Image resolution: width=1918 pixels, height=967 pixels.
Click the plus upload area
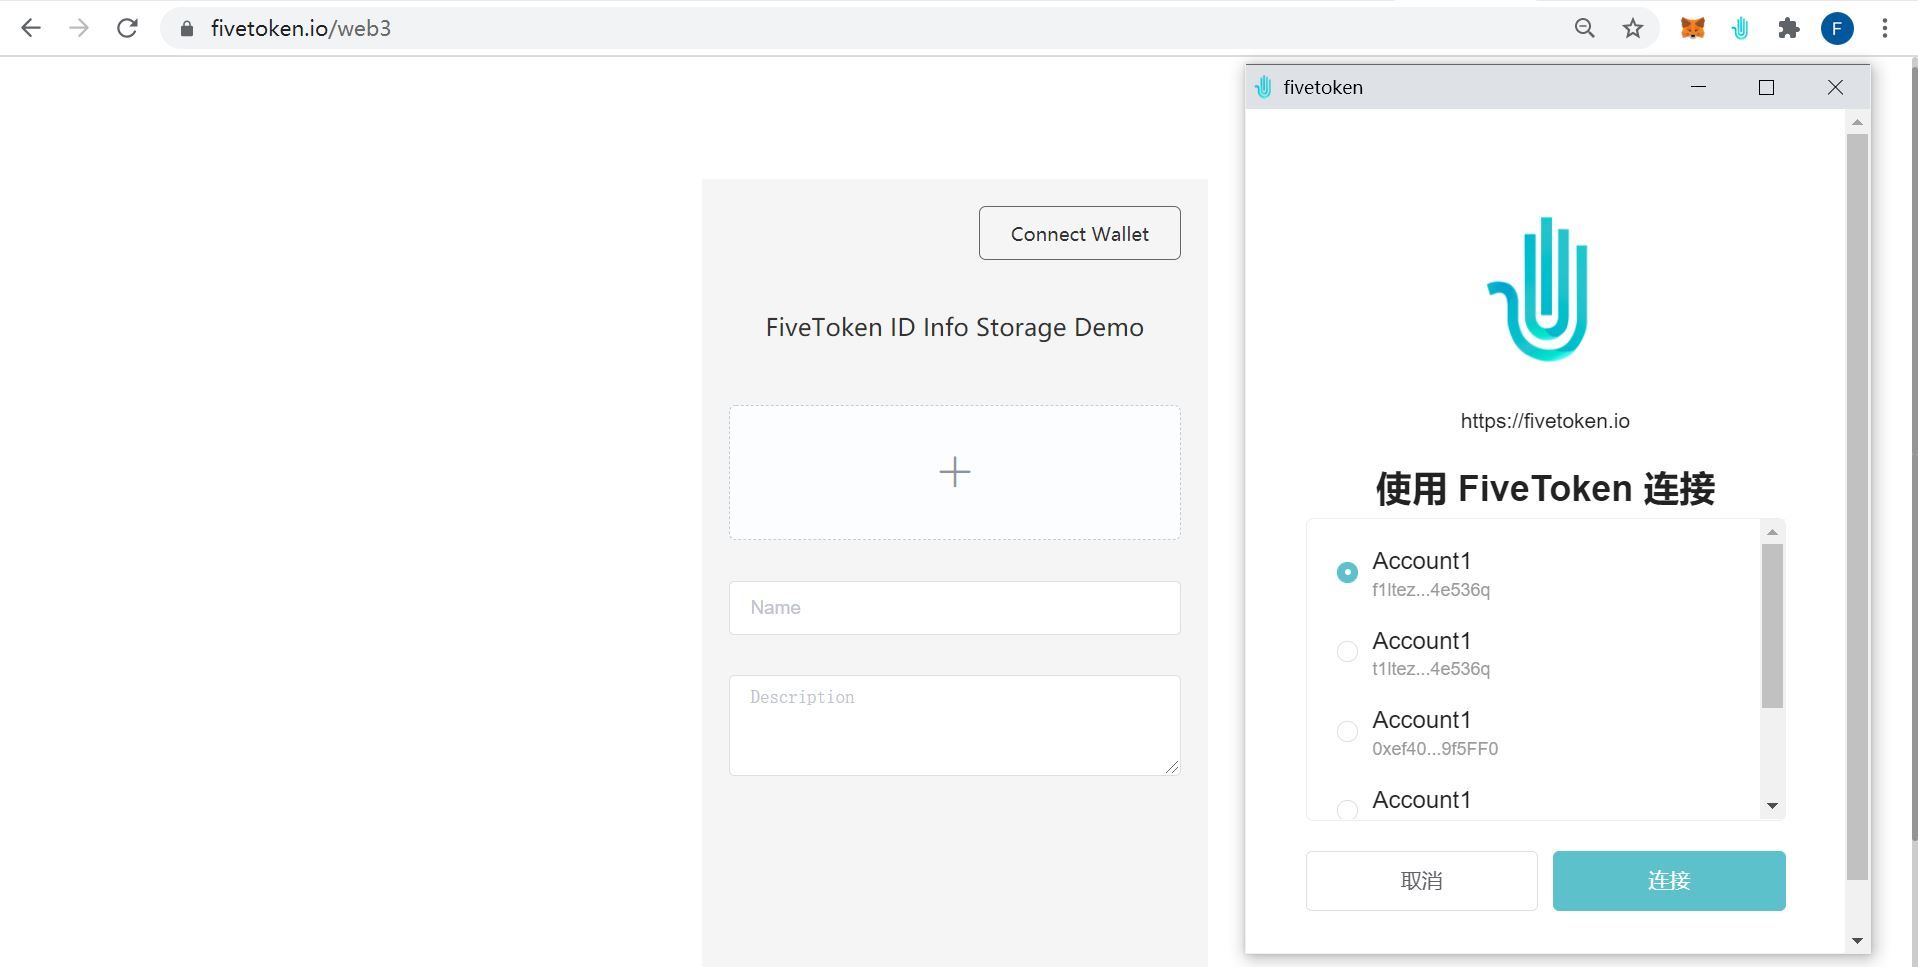[955, 472]
